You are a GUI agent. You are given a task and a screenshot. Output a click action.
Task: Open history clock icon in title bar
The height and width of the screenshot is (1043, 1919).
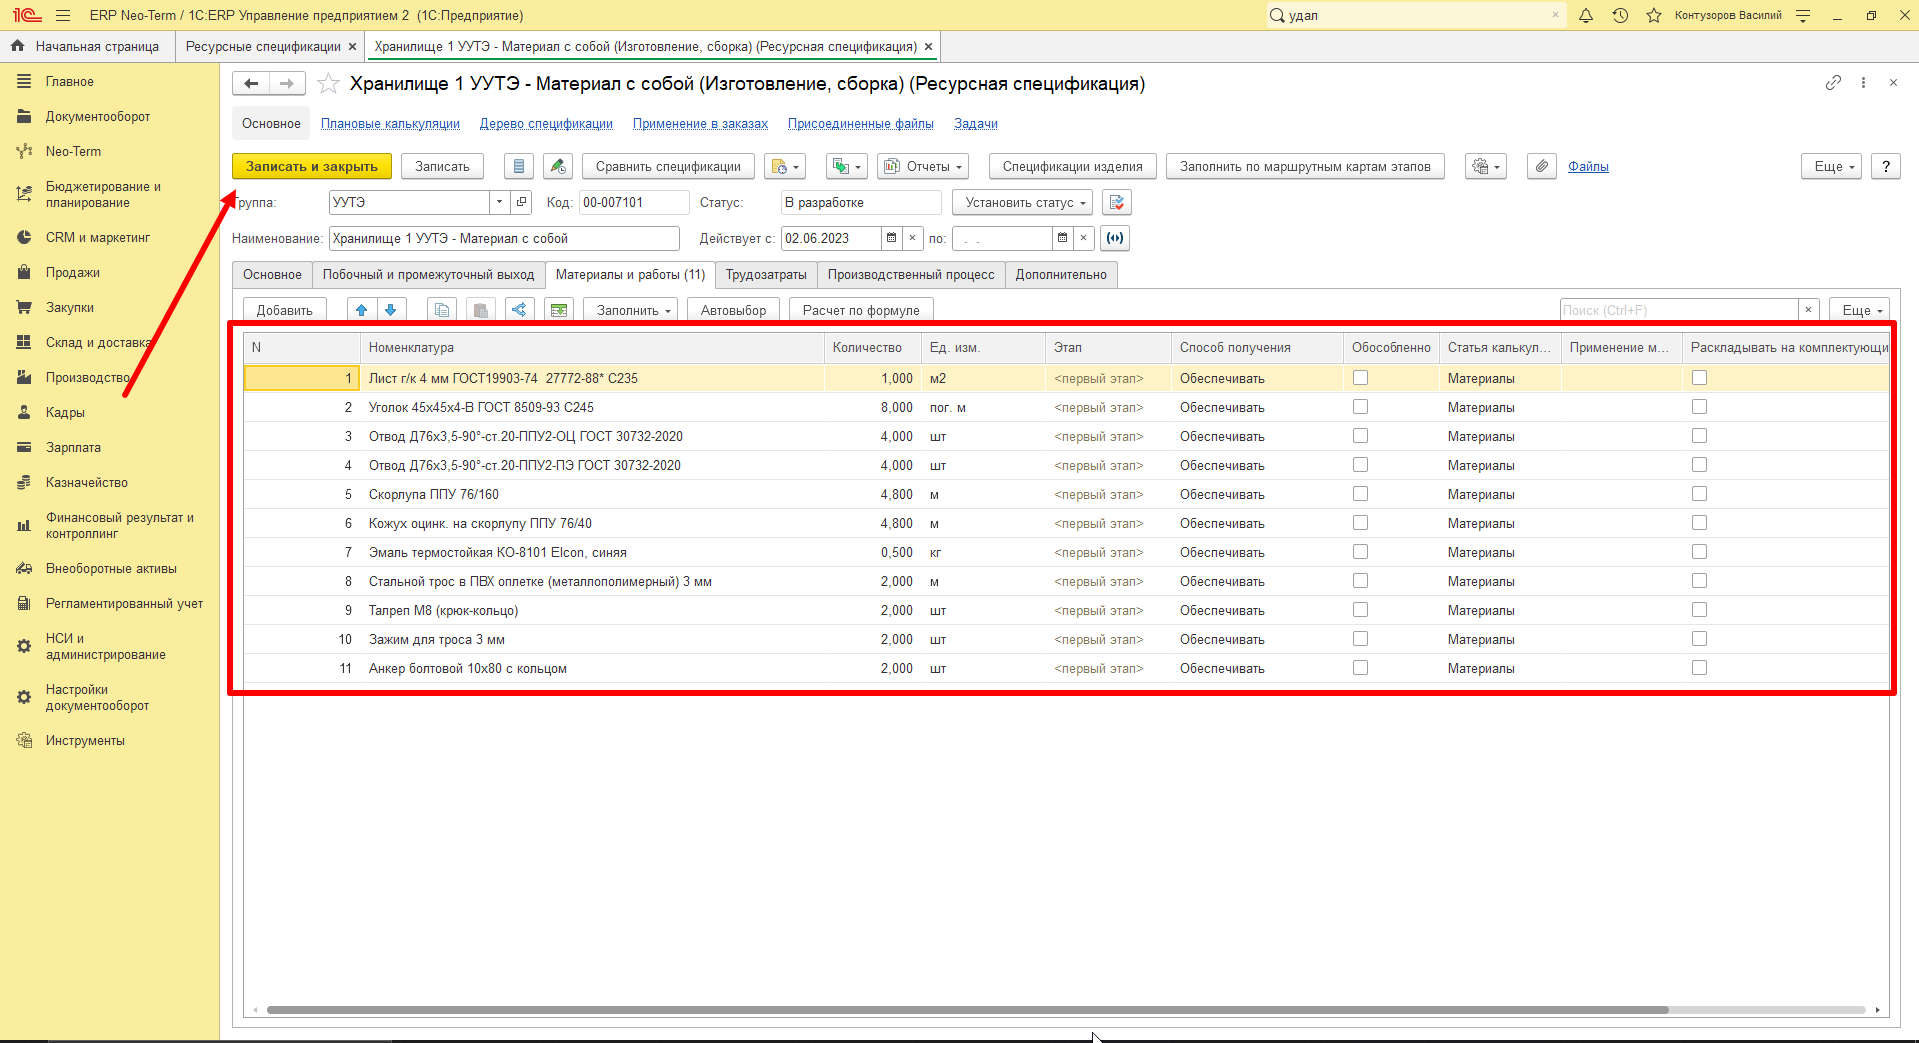(x=1620, y=15)
